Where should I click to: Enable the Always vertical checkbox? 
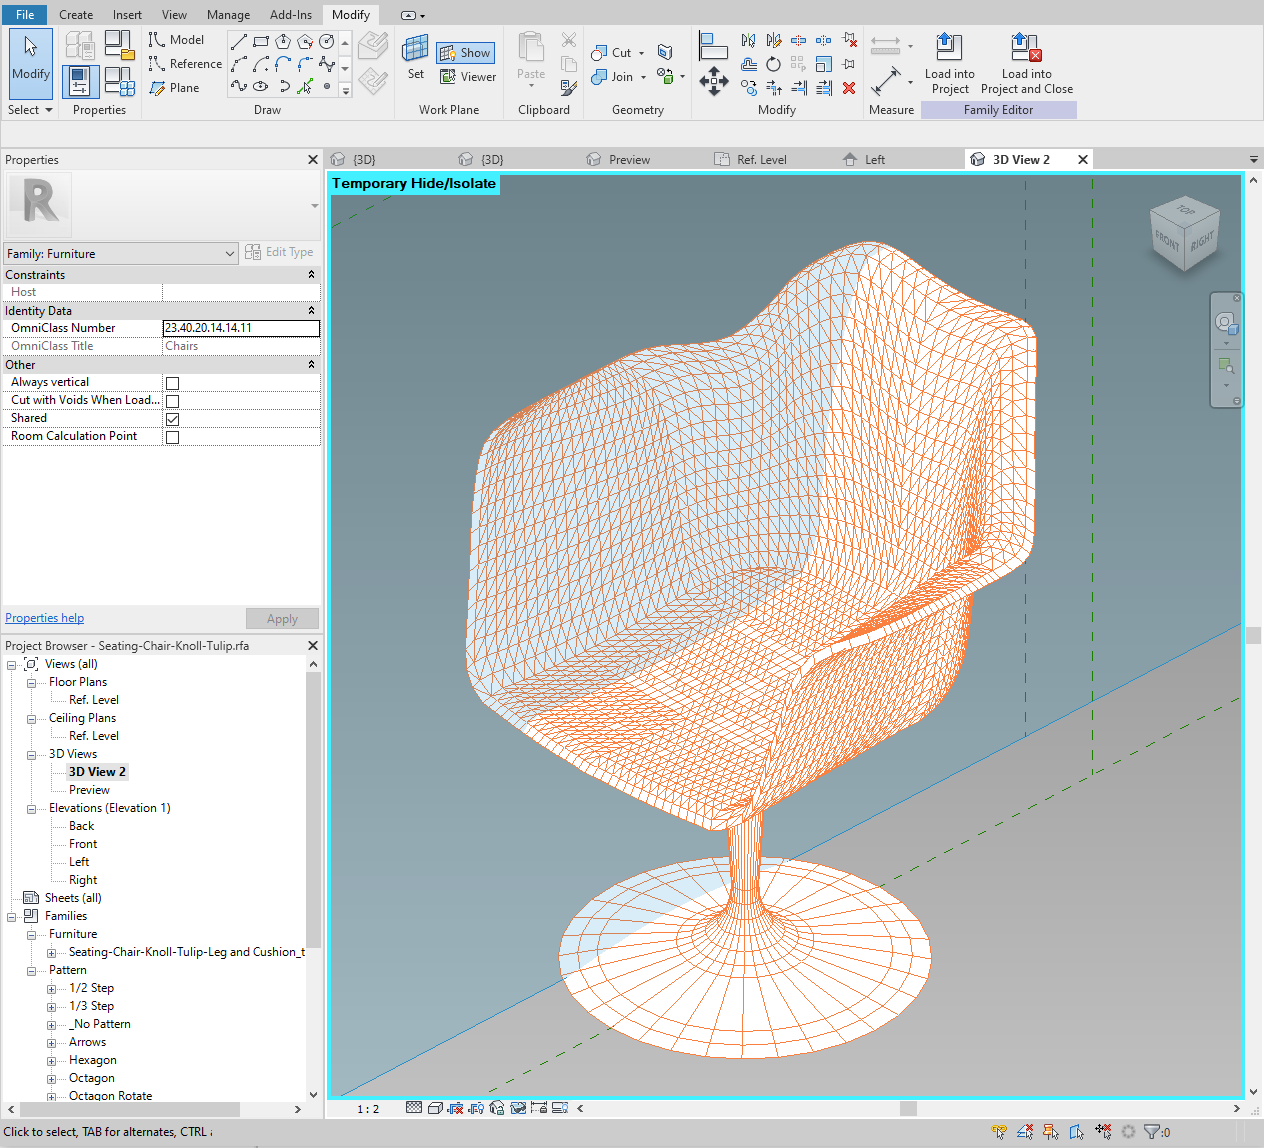pos(172,383)
